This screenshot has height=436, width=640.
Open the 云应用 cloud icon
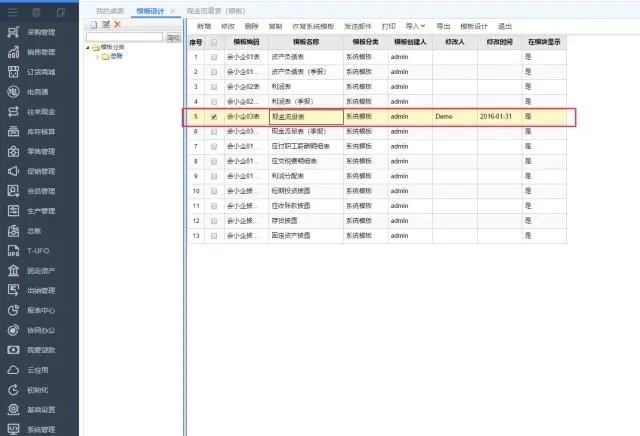[x=13, y=370]
